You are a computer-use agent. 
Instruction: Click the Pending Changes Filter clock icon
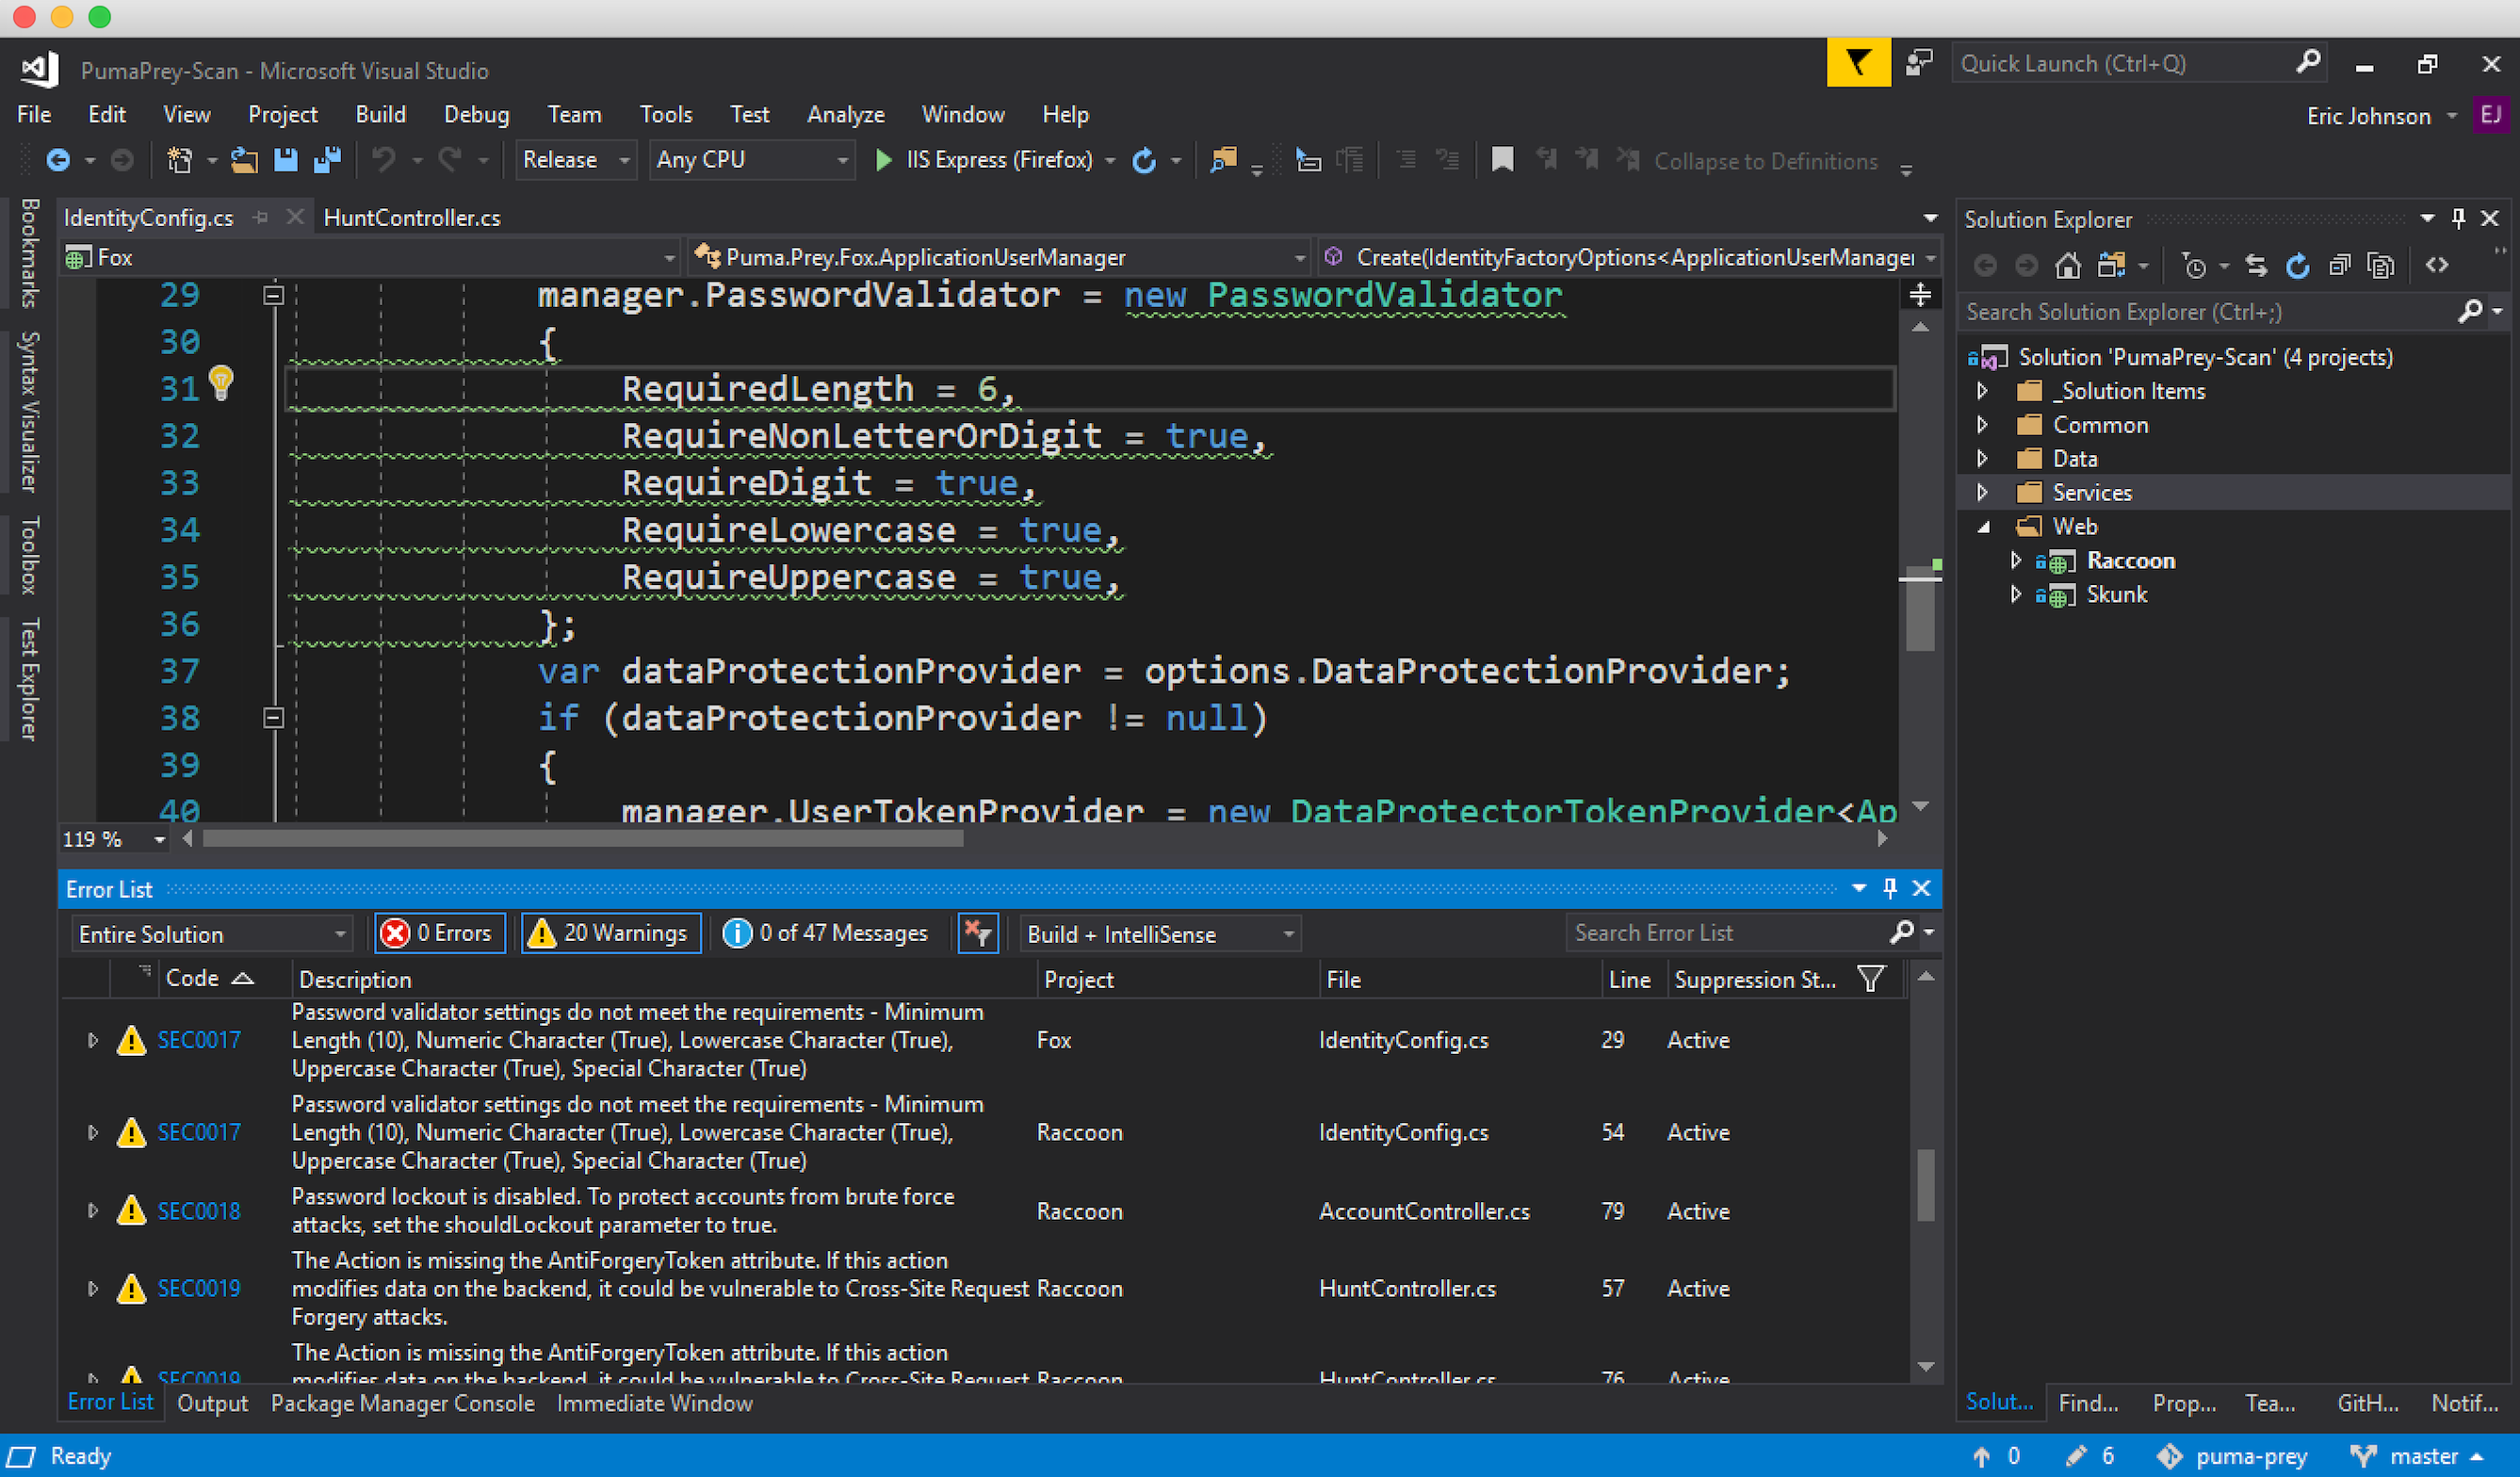click(x=2194, y=265)
